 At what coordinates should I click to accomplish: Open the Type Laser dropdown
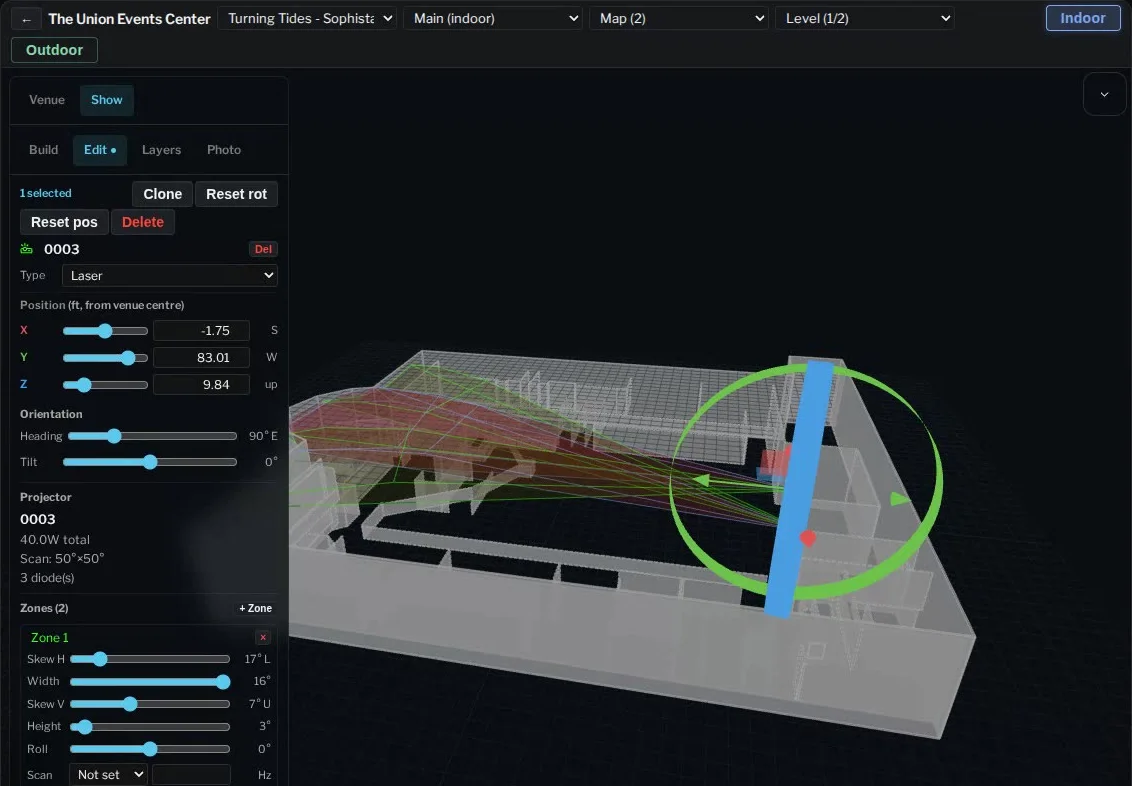pyautogui.click(x=170, y=276)
